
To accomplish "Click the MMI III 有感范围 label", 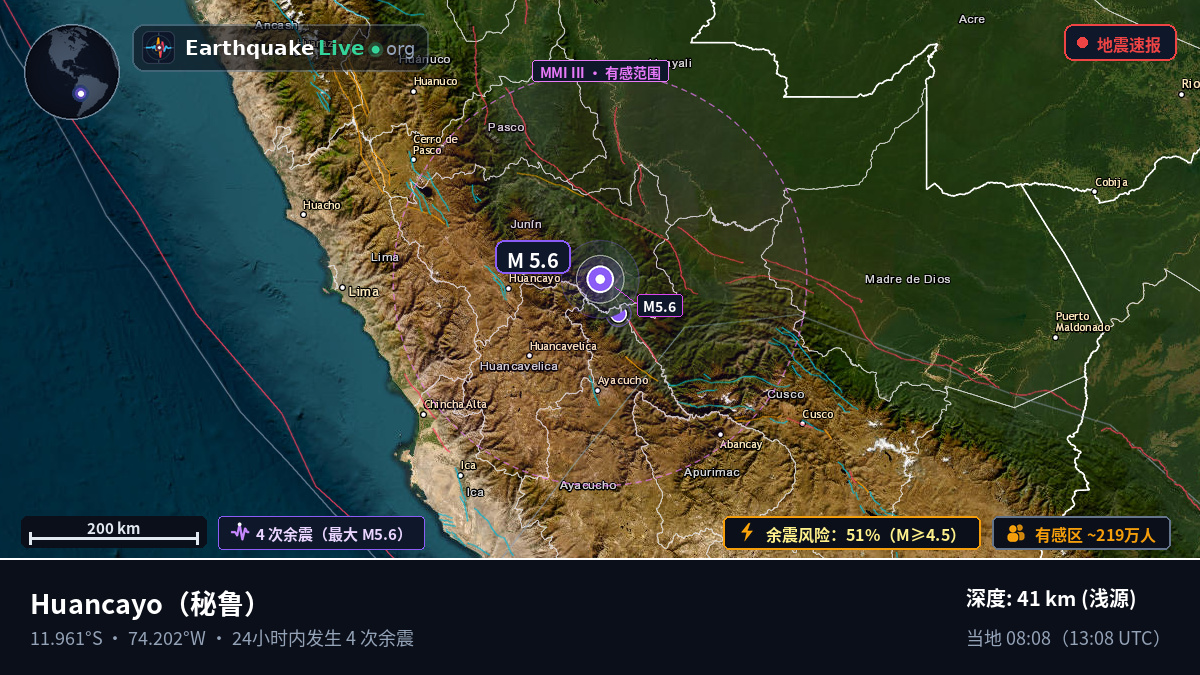I will [x=600, y=72].
